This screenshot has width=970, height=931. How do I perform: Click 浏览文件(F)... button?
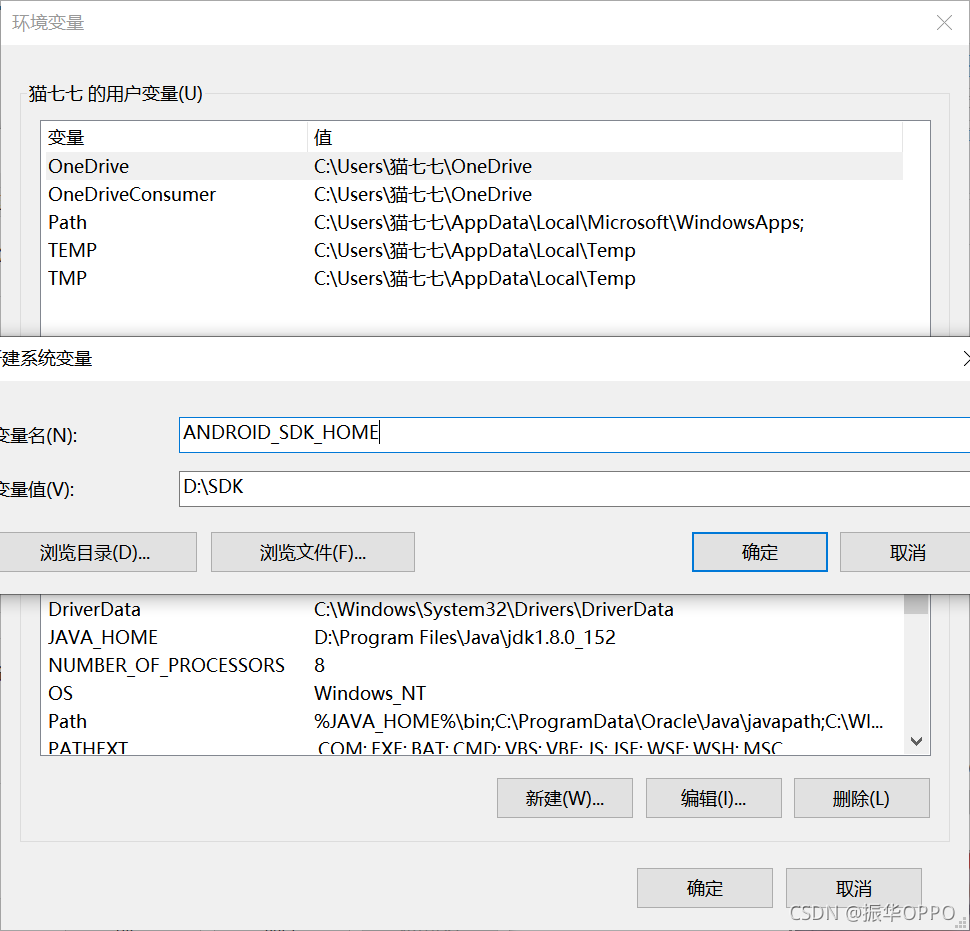(312, 552)
